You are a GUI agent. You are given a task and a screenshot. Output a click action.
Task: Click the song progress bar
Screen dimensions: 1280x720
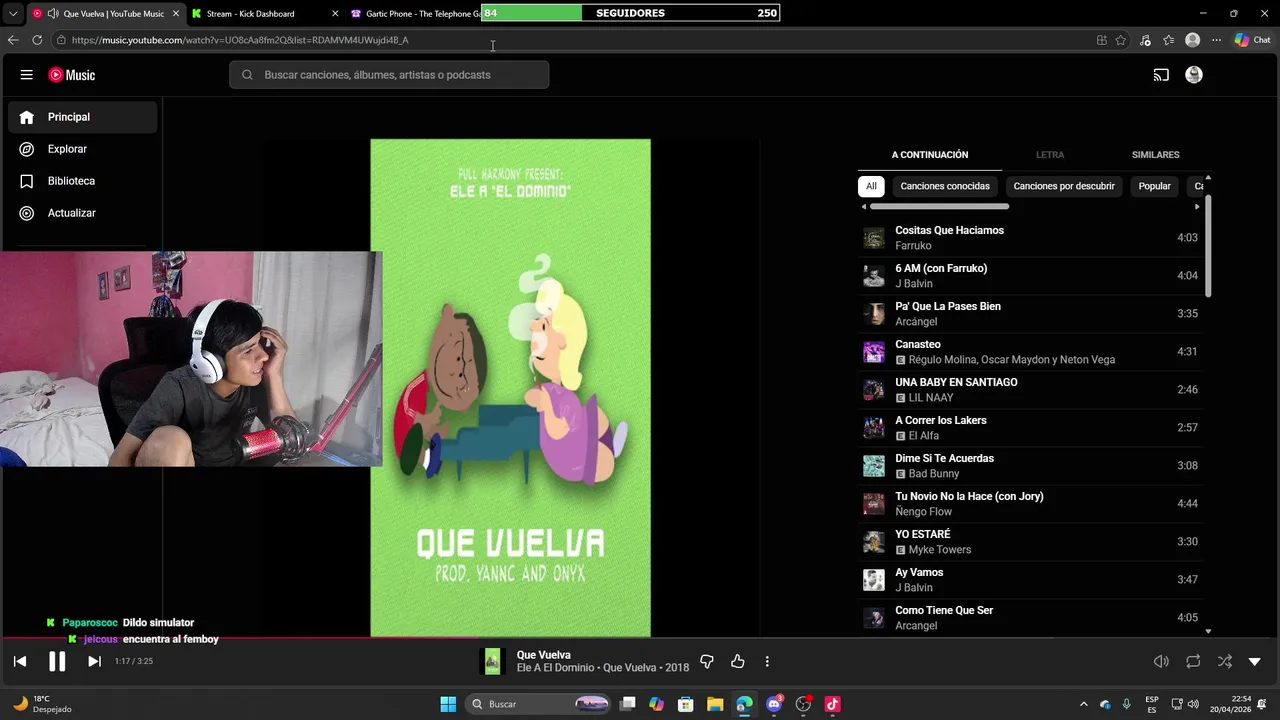click(x=640, y=638)
